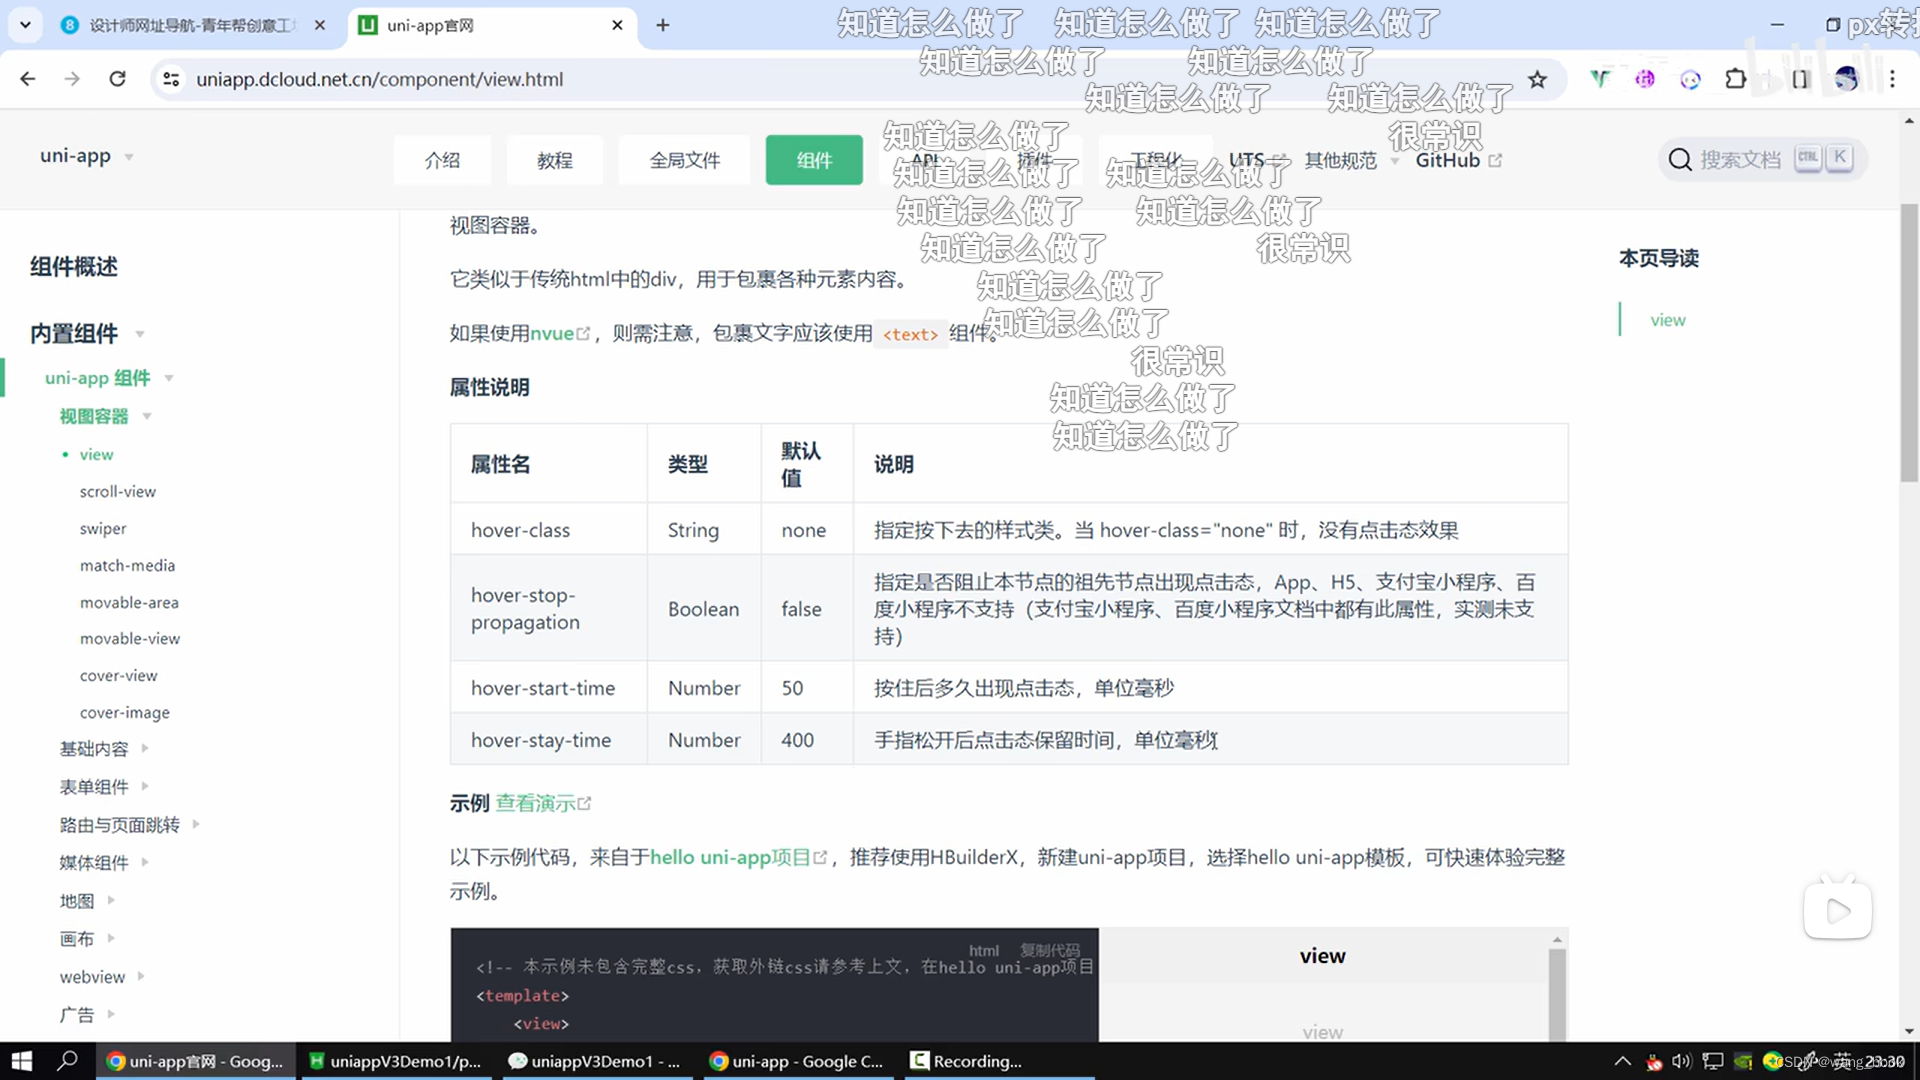1920x1080 pixels.
Task: Expand the 媒体组件 group
Action: tap(104, 862)
